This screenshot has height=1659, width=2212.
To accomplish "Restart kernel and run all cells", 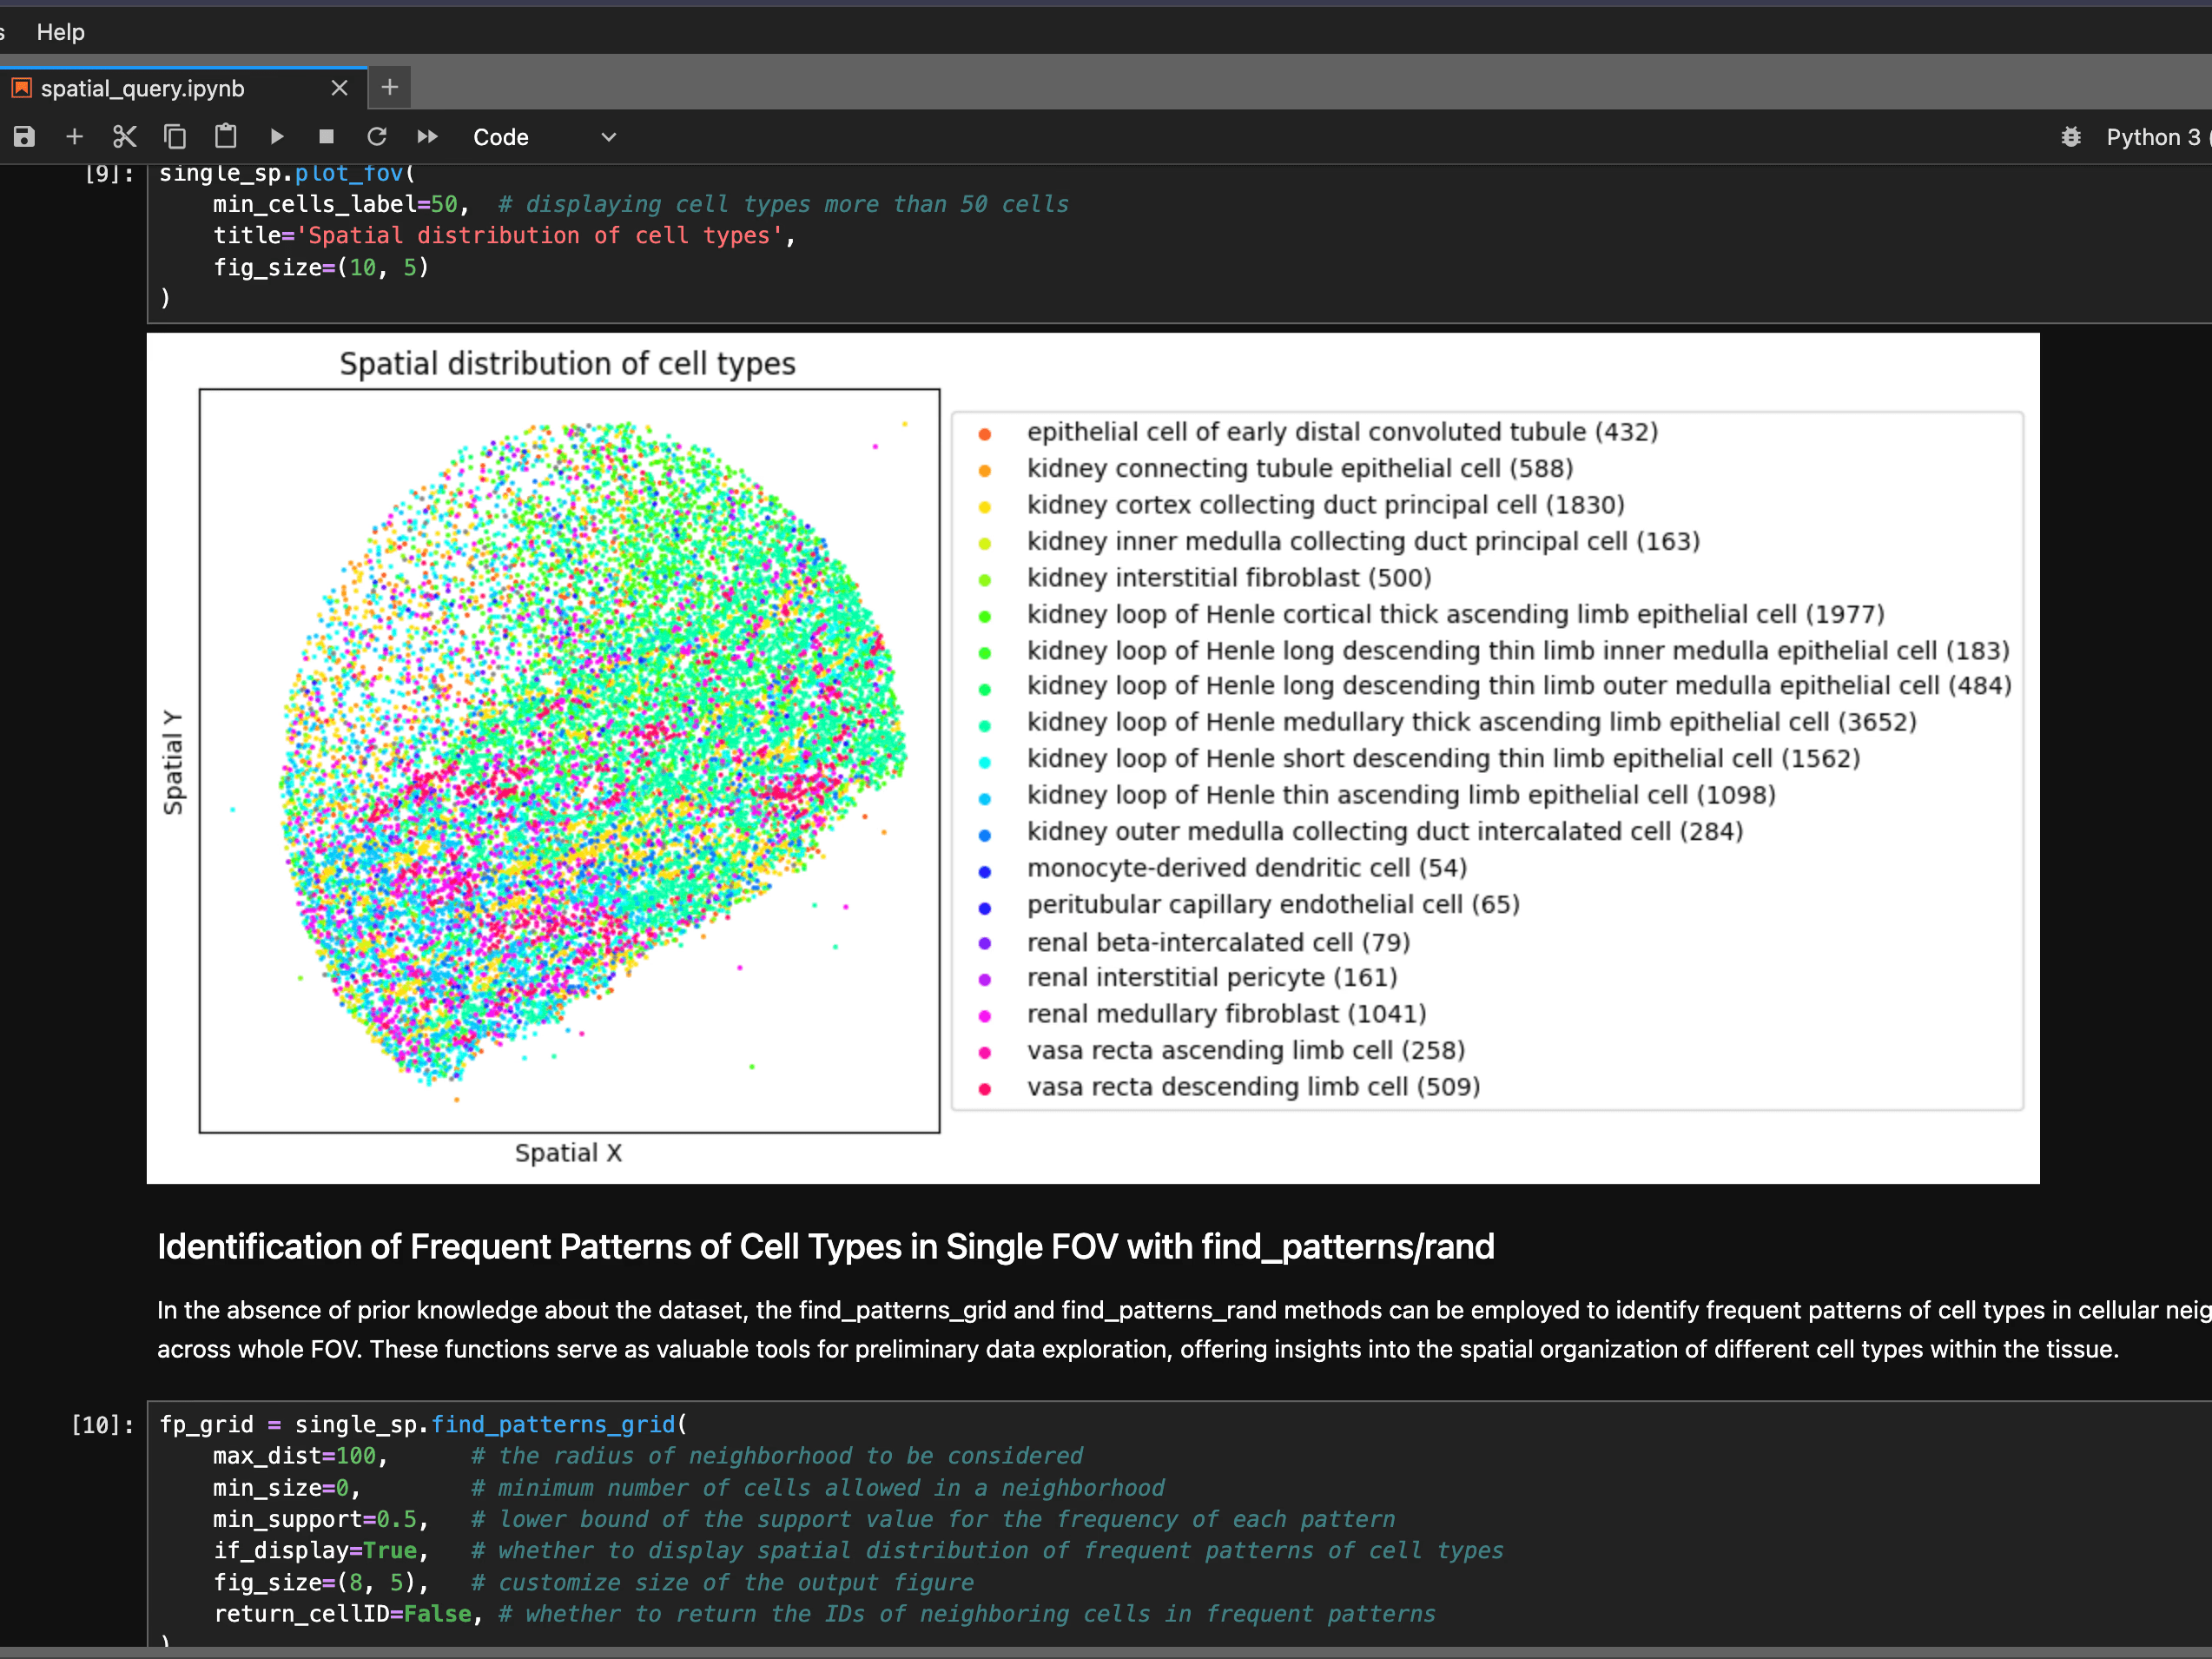I will 428,137.
